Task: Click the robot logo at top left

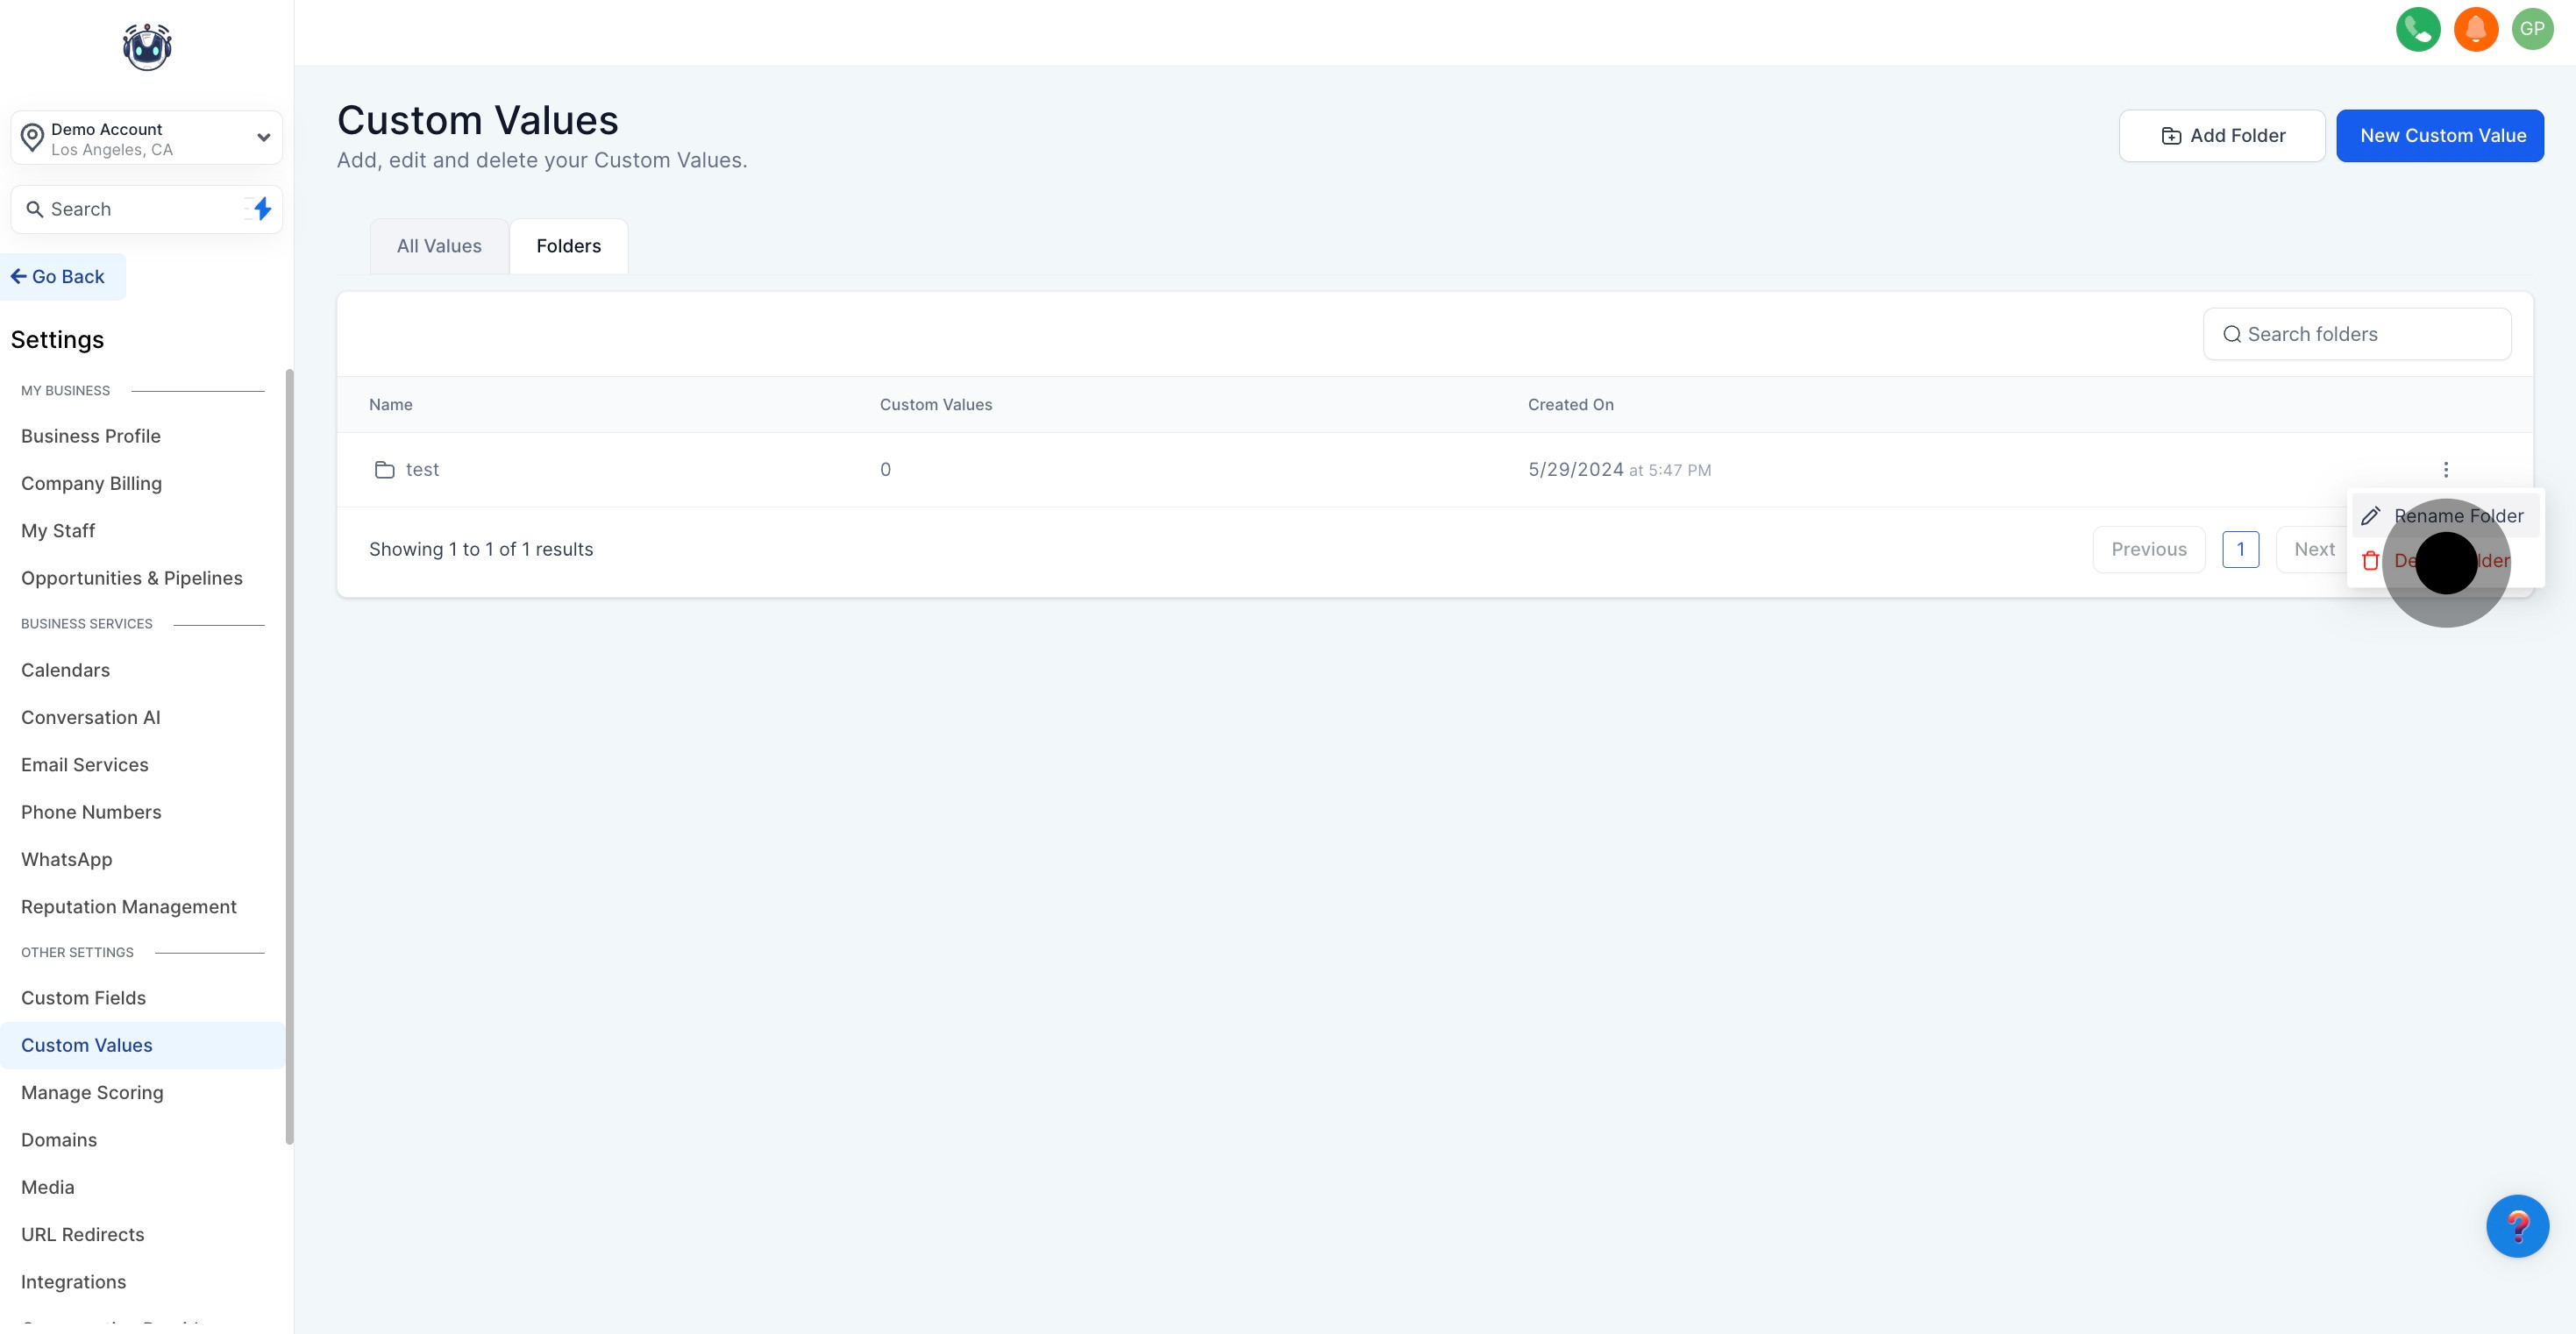Action: click(147, 47)
